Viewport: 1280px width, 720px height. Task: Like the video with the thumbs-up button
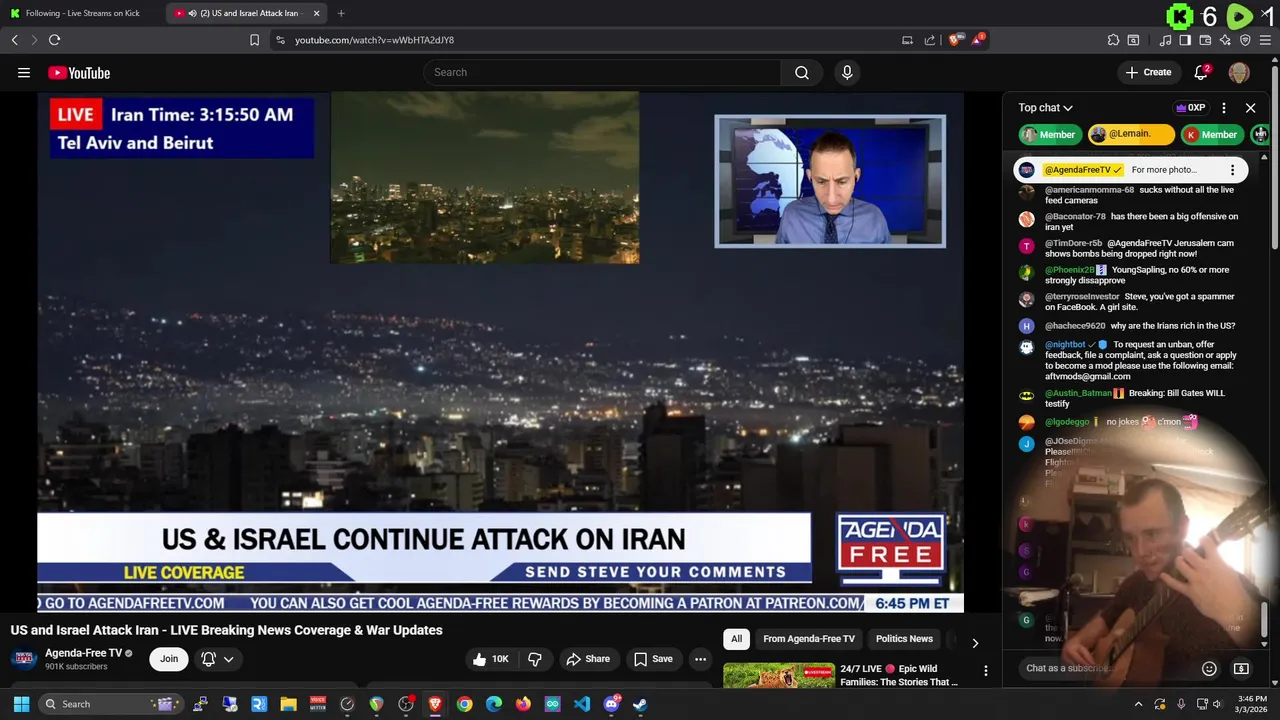coord(490,659)
